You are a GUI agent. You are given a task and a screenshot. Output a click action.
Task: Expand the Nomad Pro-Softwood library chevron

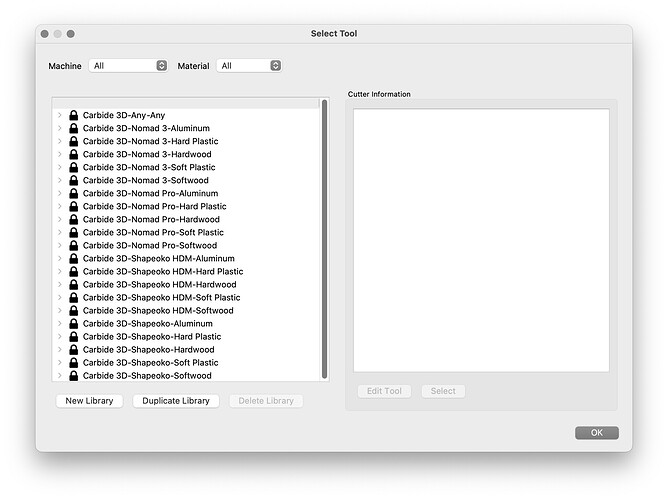pos(60,245)
